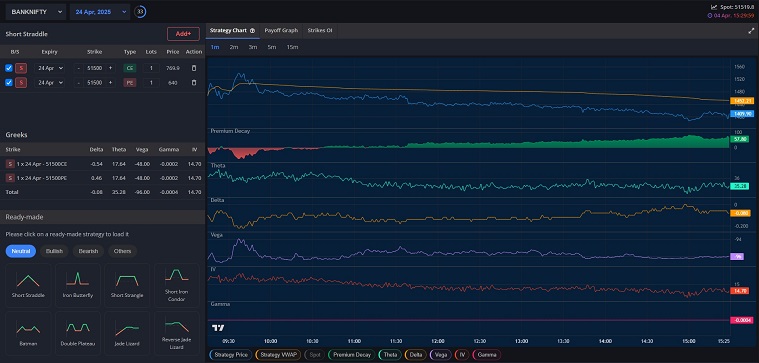
Task: Select the 3m chart interval
Action: click(x=253, y=47)
